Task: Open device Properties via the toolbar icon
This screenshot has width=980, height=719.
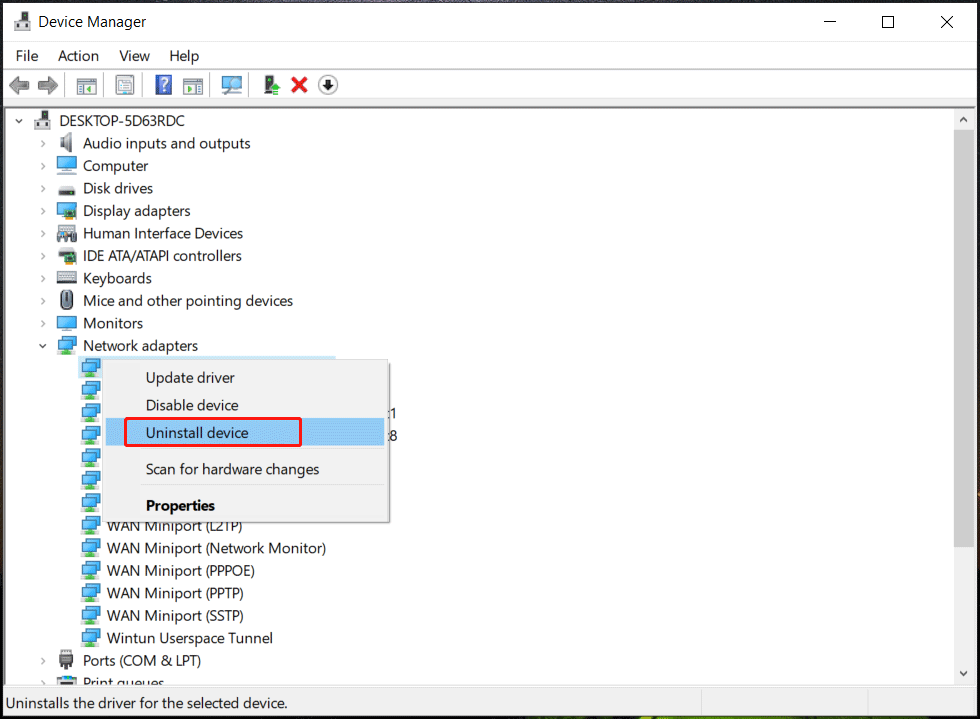Action: coord(124,84)
